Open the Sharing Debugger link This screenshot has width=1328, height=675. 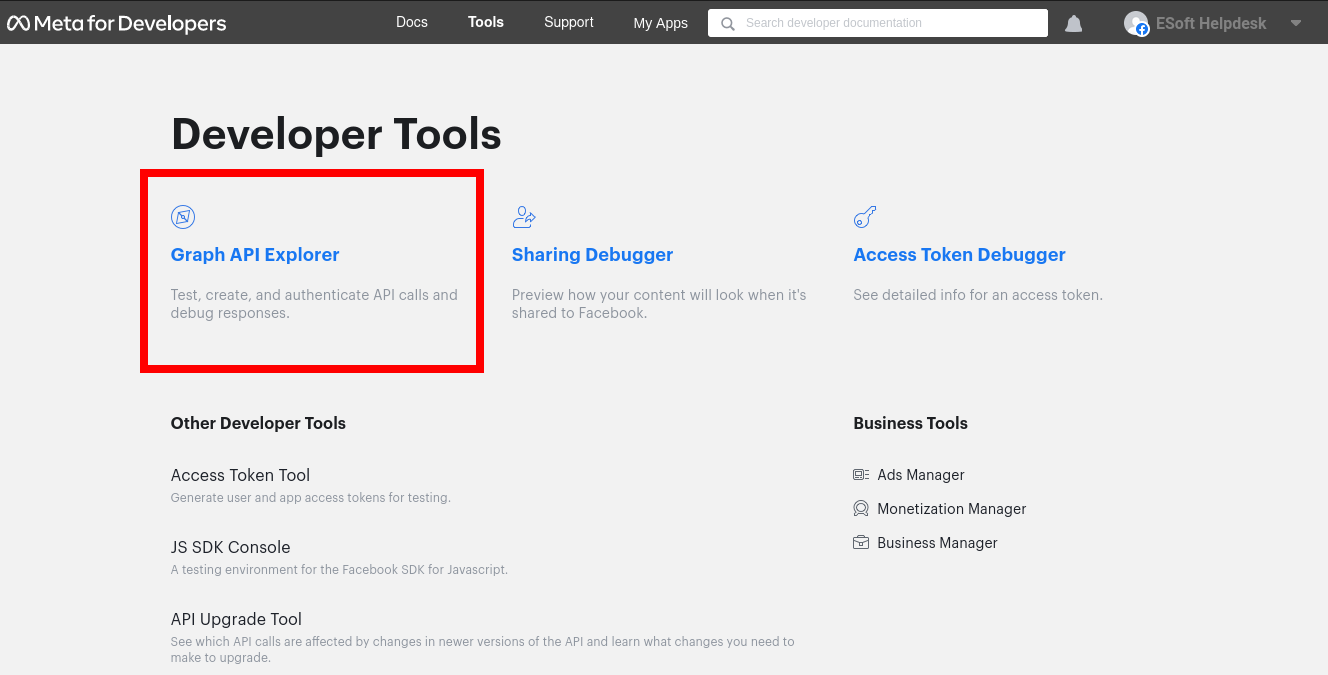(x=592, y=255)
